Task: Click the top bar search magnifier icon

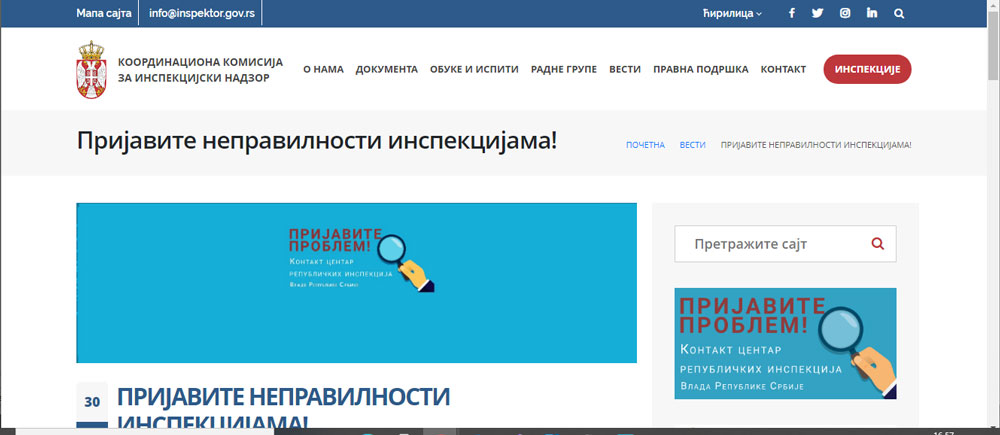Action: pos(899,14)
